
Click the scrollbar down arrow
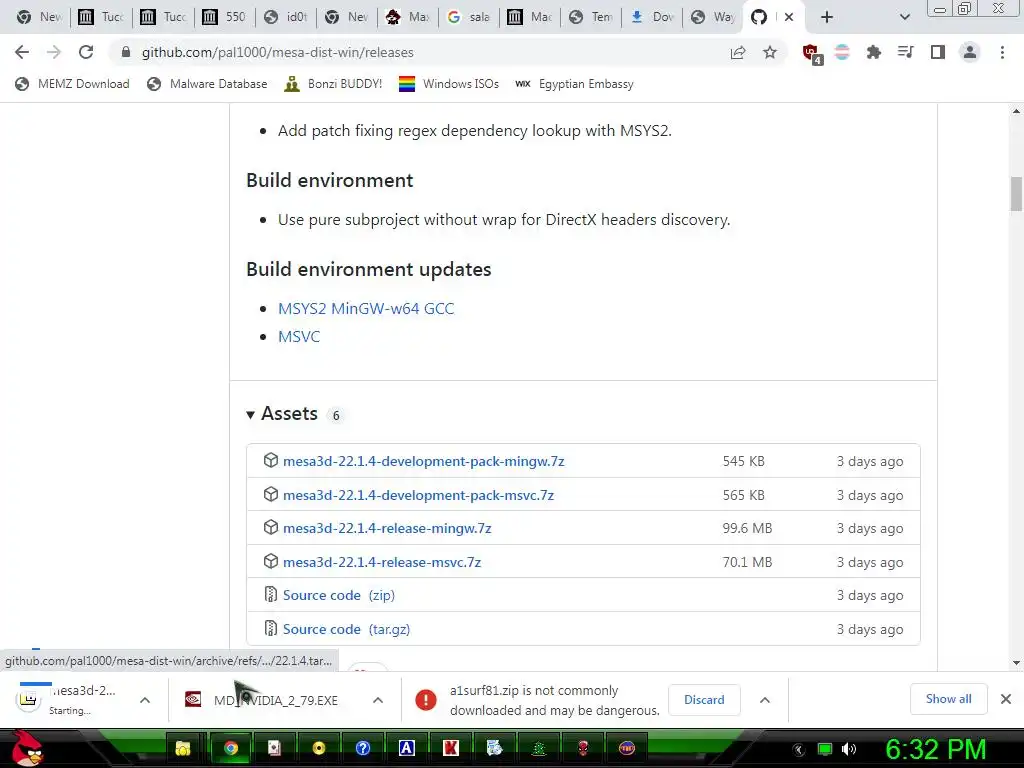point(1016,663)
